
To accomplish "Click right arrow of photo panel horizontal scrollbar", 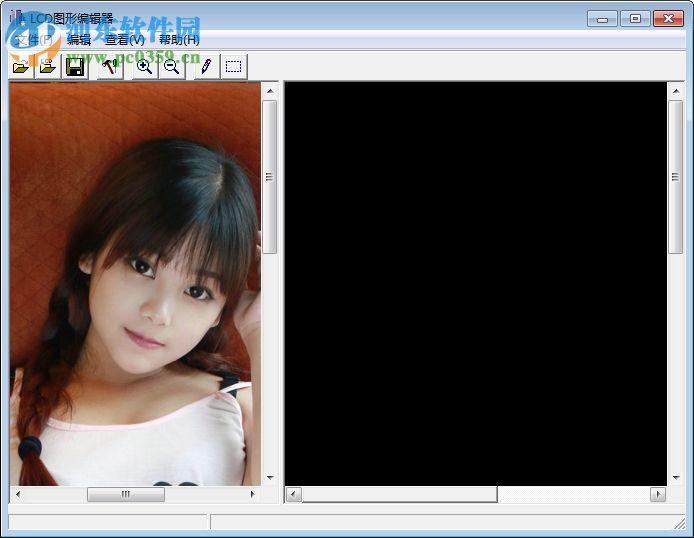I will tap(253, 494).
